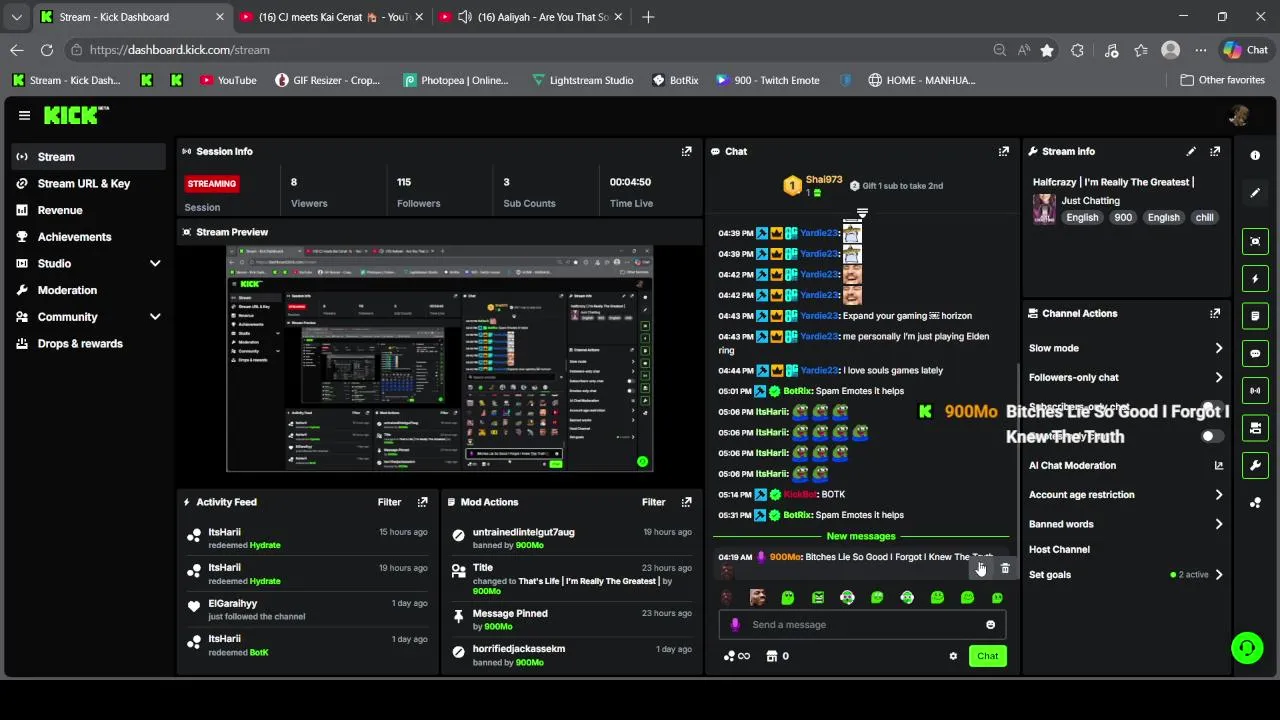Click the pencil icon in right sidebar
This screenshot has width=1280, height=720.
tap(1255, 193)
